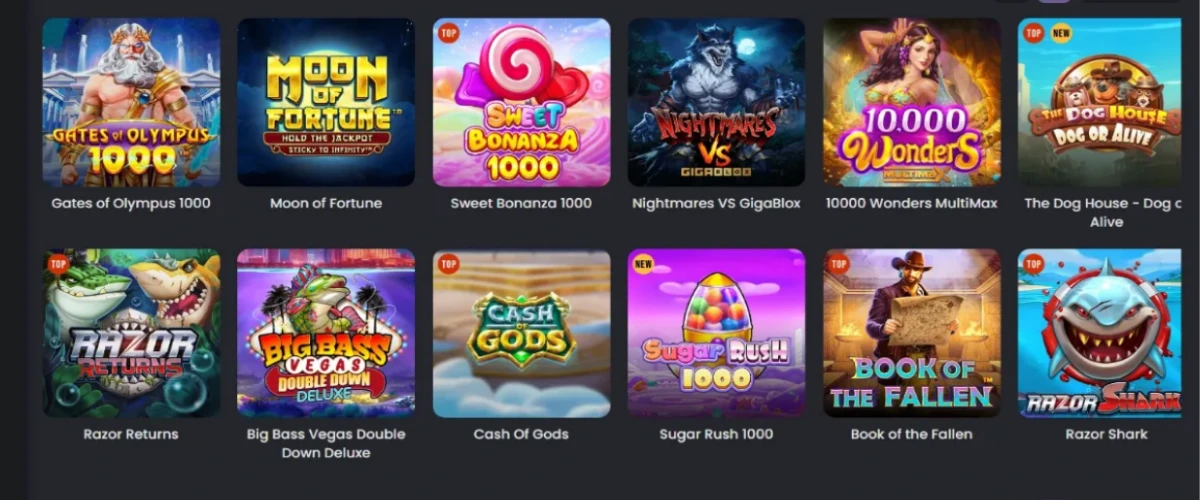The image size is (1200, 500).
Task: Open Gates of Olympus 1000 game thumbnail
Action: (x=131, y=102)
